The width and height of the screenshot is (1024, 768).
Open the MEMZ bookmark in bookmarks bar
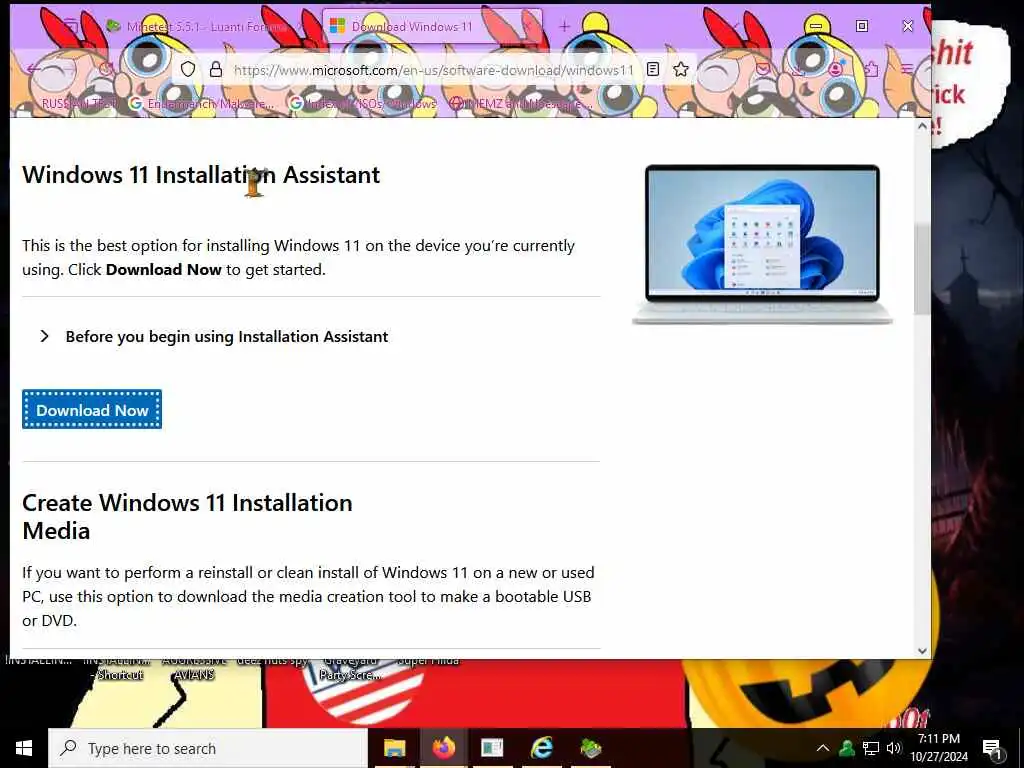[x=522, y=103]
